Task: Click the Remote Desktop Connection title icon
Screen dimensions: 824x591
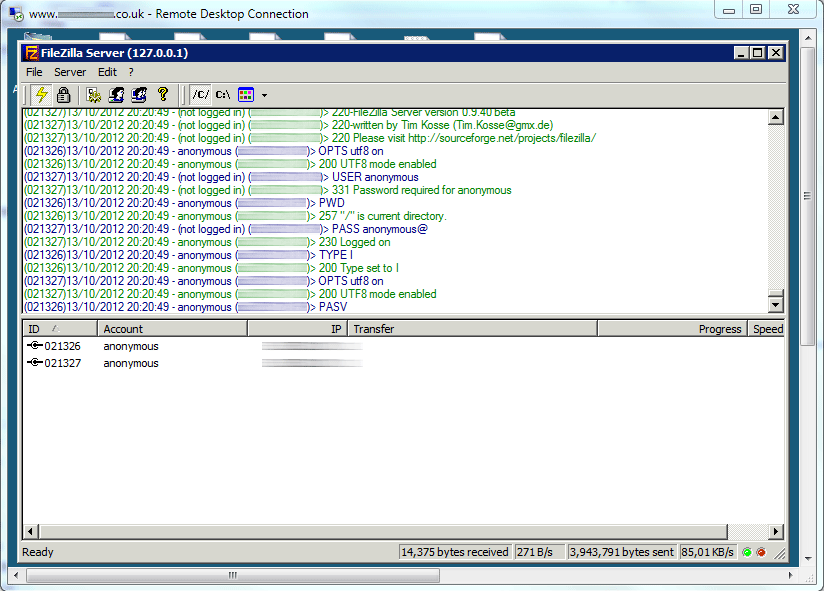Action: (17, 14)
